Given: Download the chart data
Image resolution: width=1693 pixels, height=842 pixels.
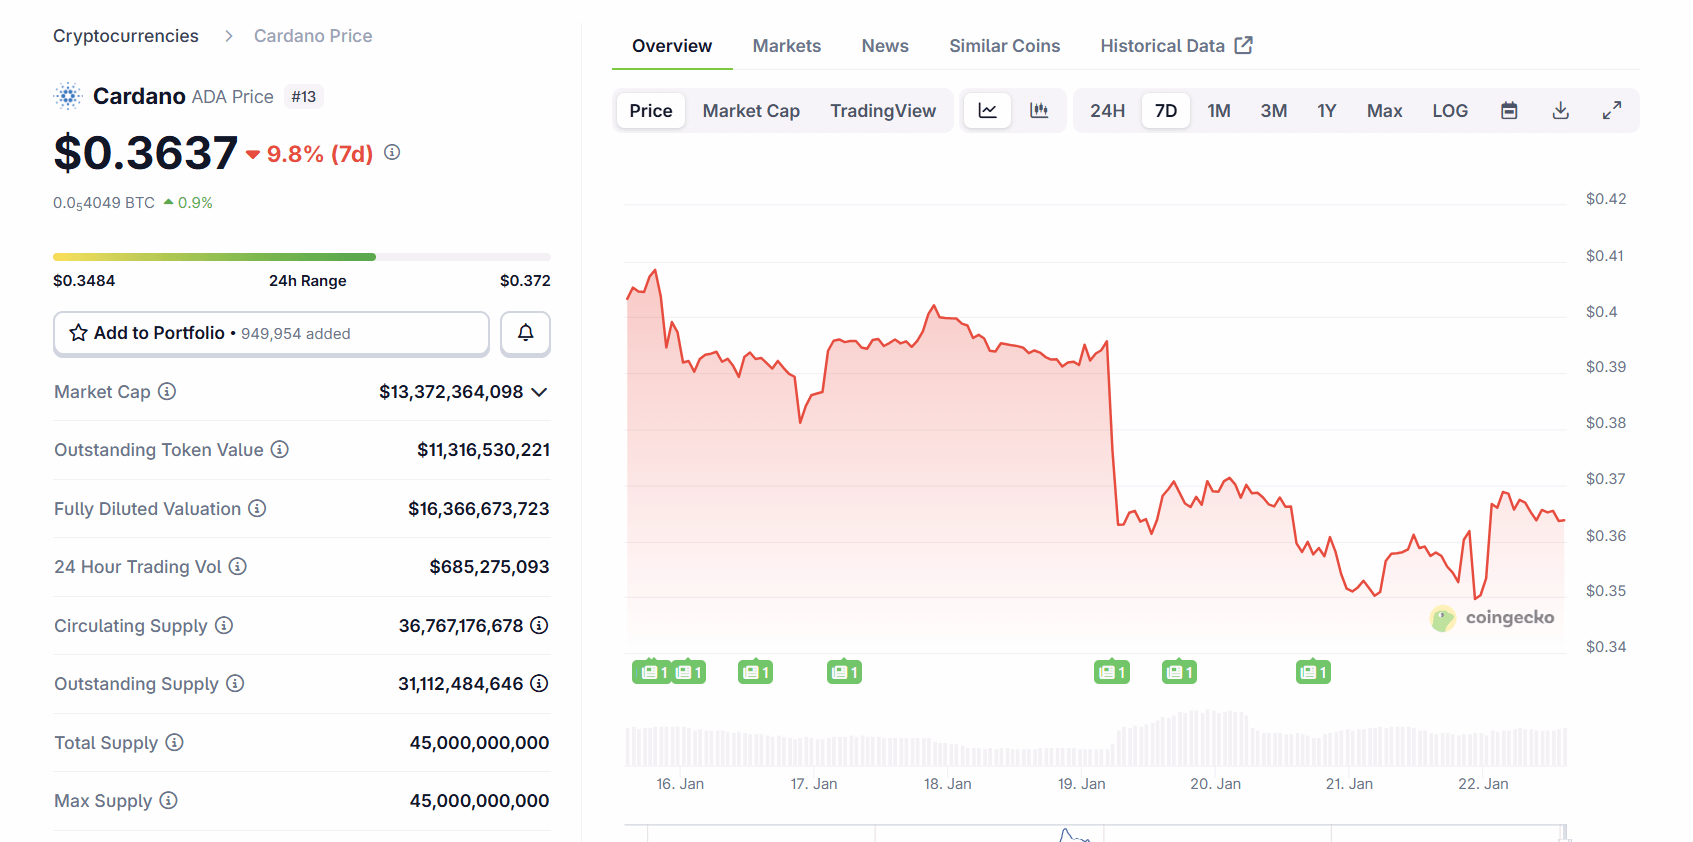Looking at the screenshot, I should click(1560, 111).
